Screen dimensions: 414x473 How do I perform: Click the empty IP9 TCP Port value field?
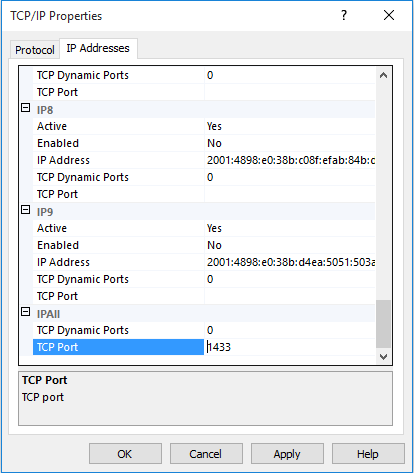pos(289,296)
